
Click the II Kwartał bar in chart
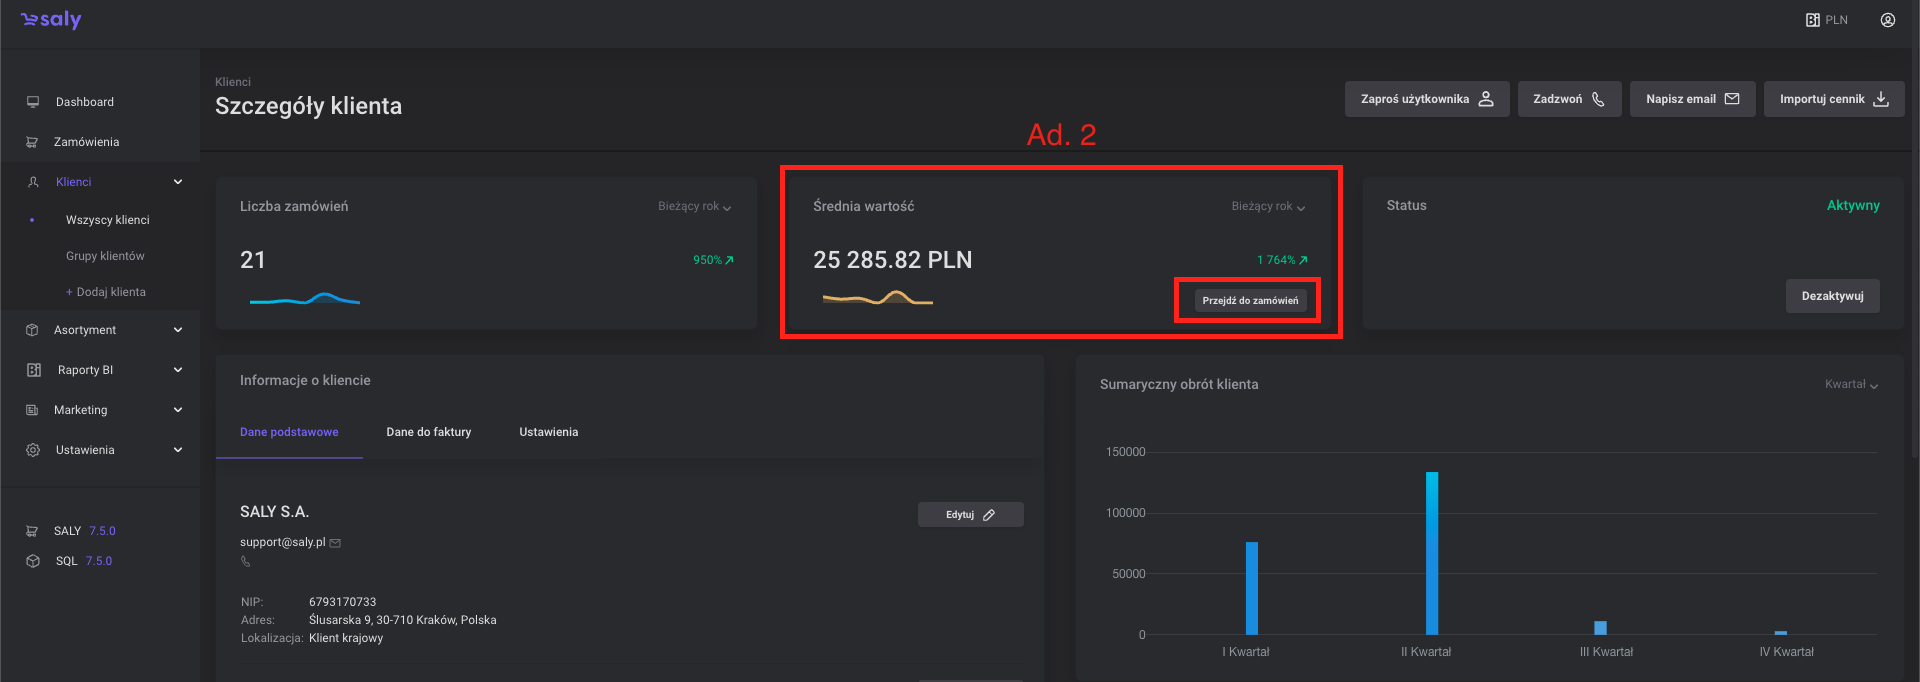(x=1431, y=553)
